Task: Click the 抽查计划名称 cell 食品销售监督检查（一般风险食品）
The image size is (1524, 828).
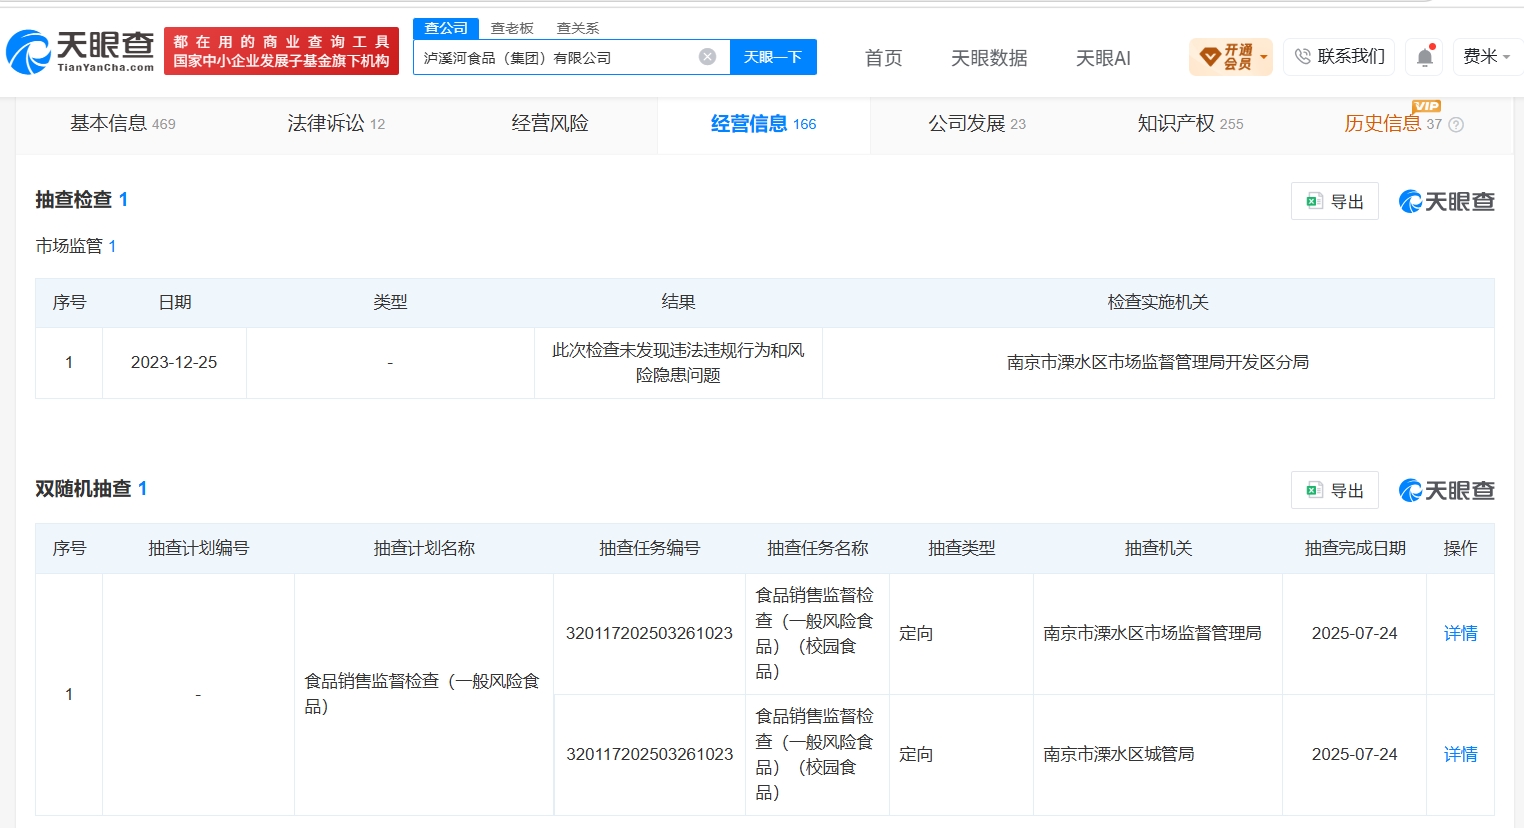Action: click(x=423, y=694)
